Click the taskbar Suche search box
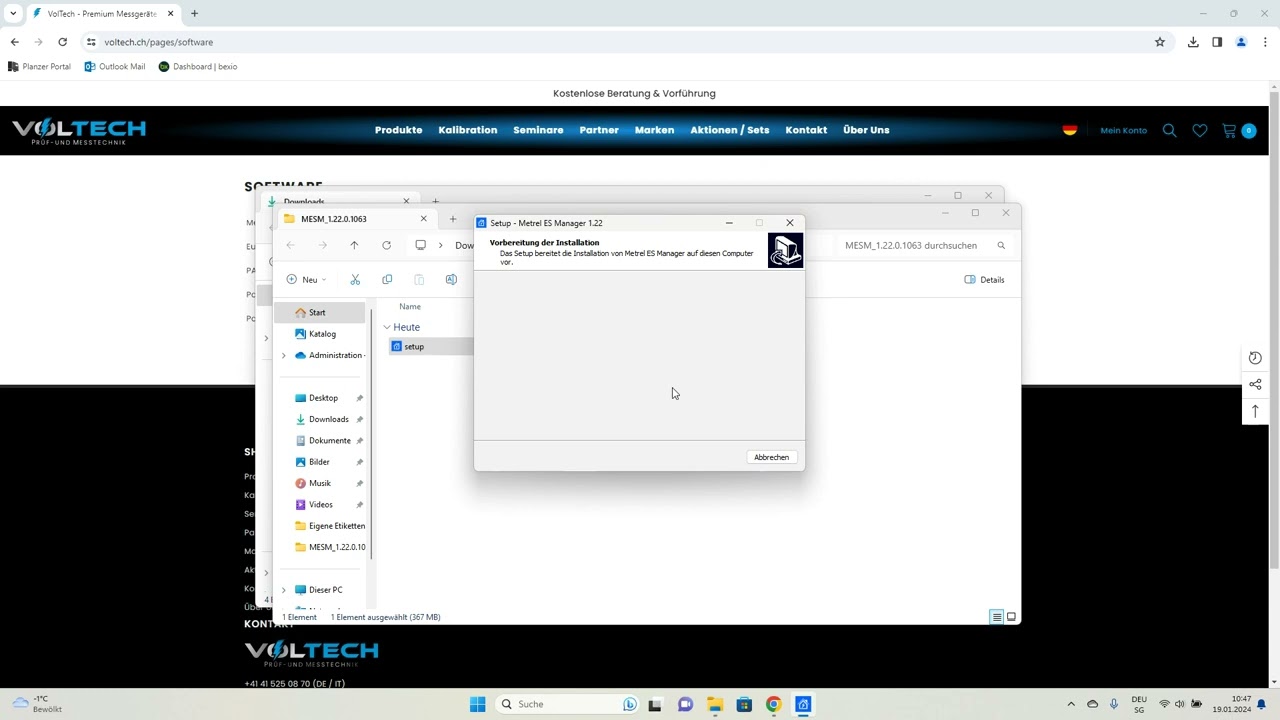1280x720 pixels. point(567,704)
